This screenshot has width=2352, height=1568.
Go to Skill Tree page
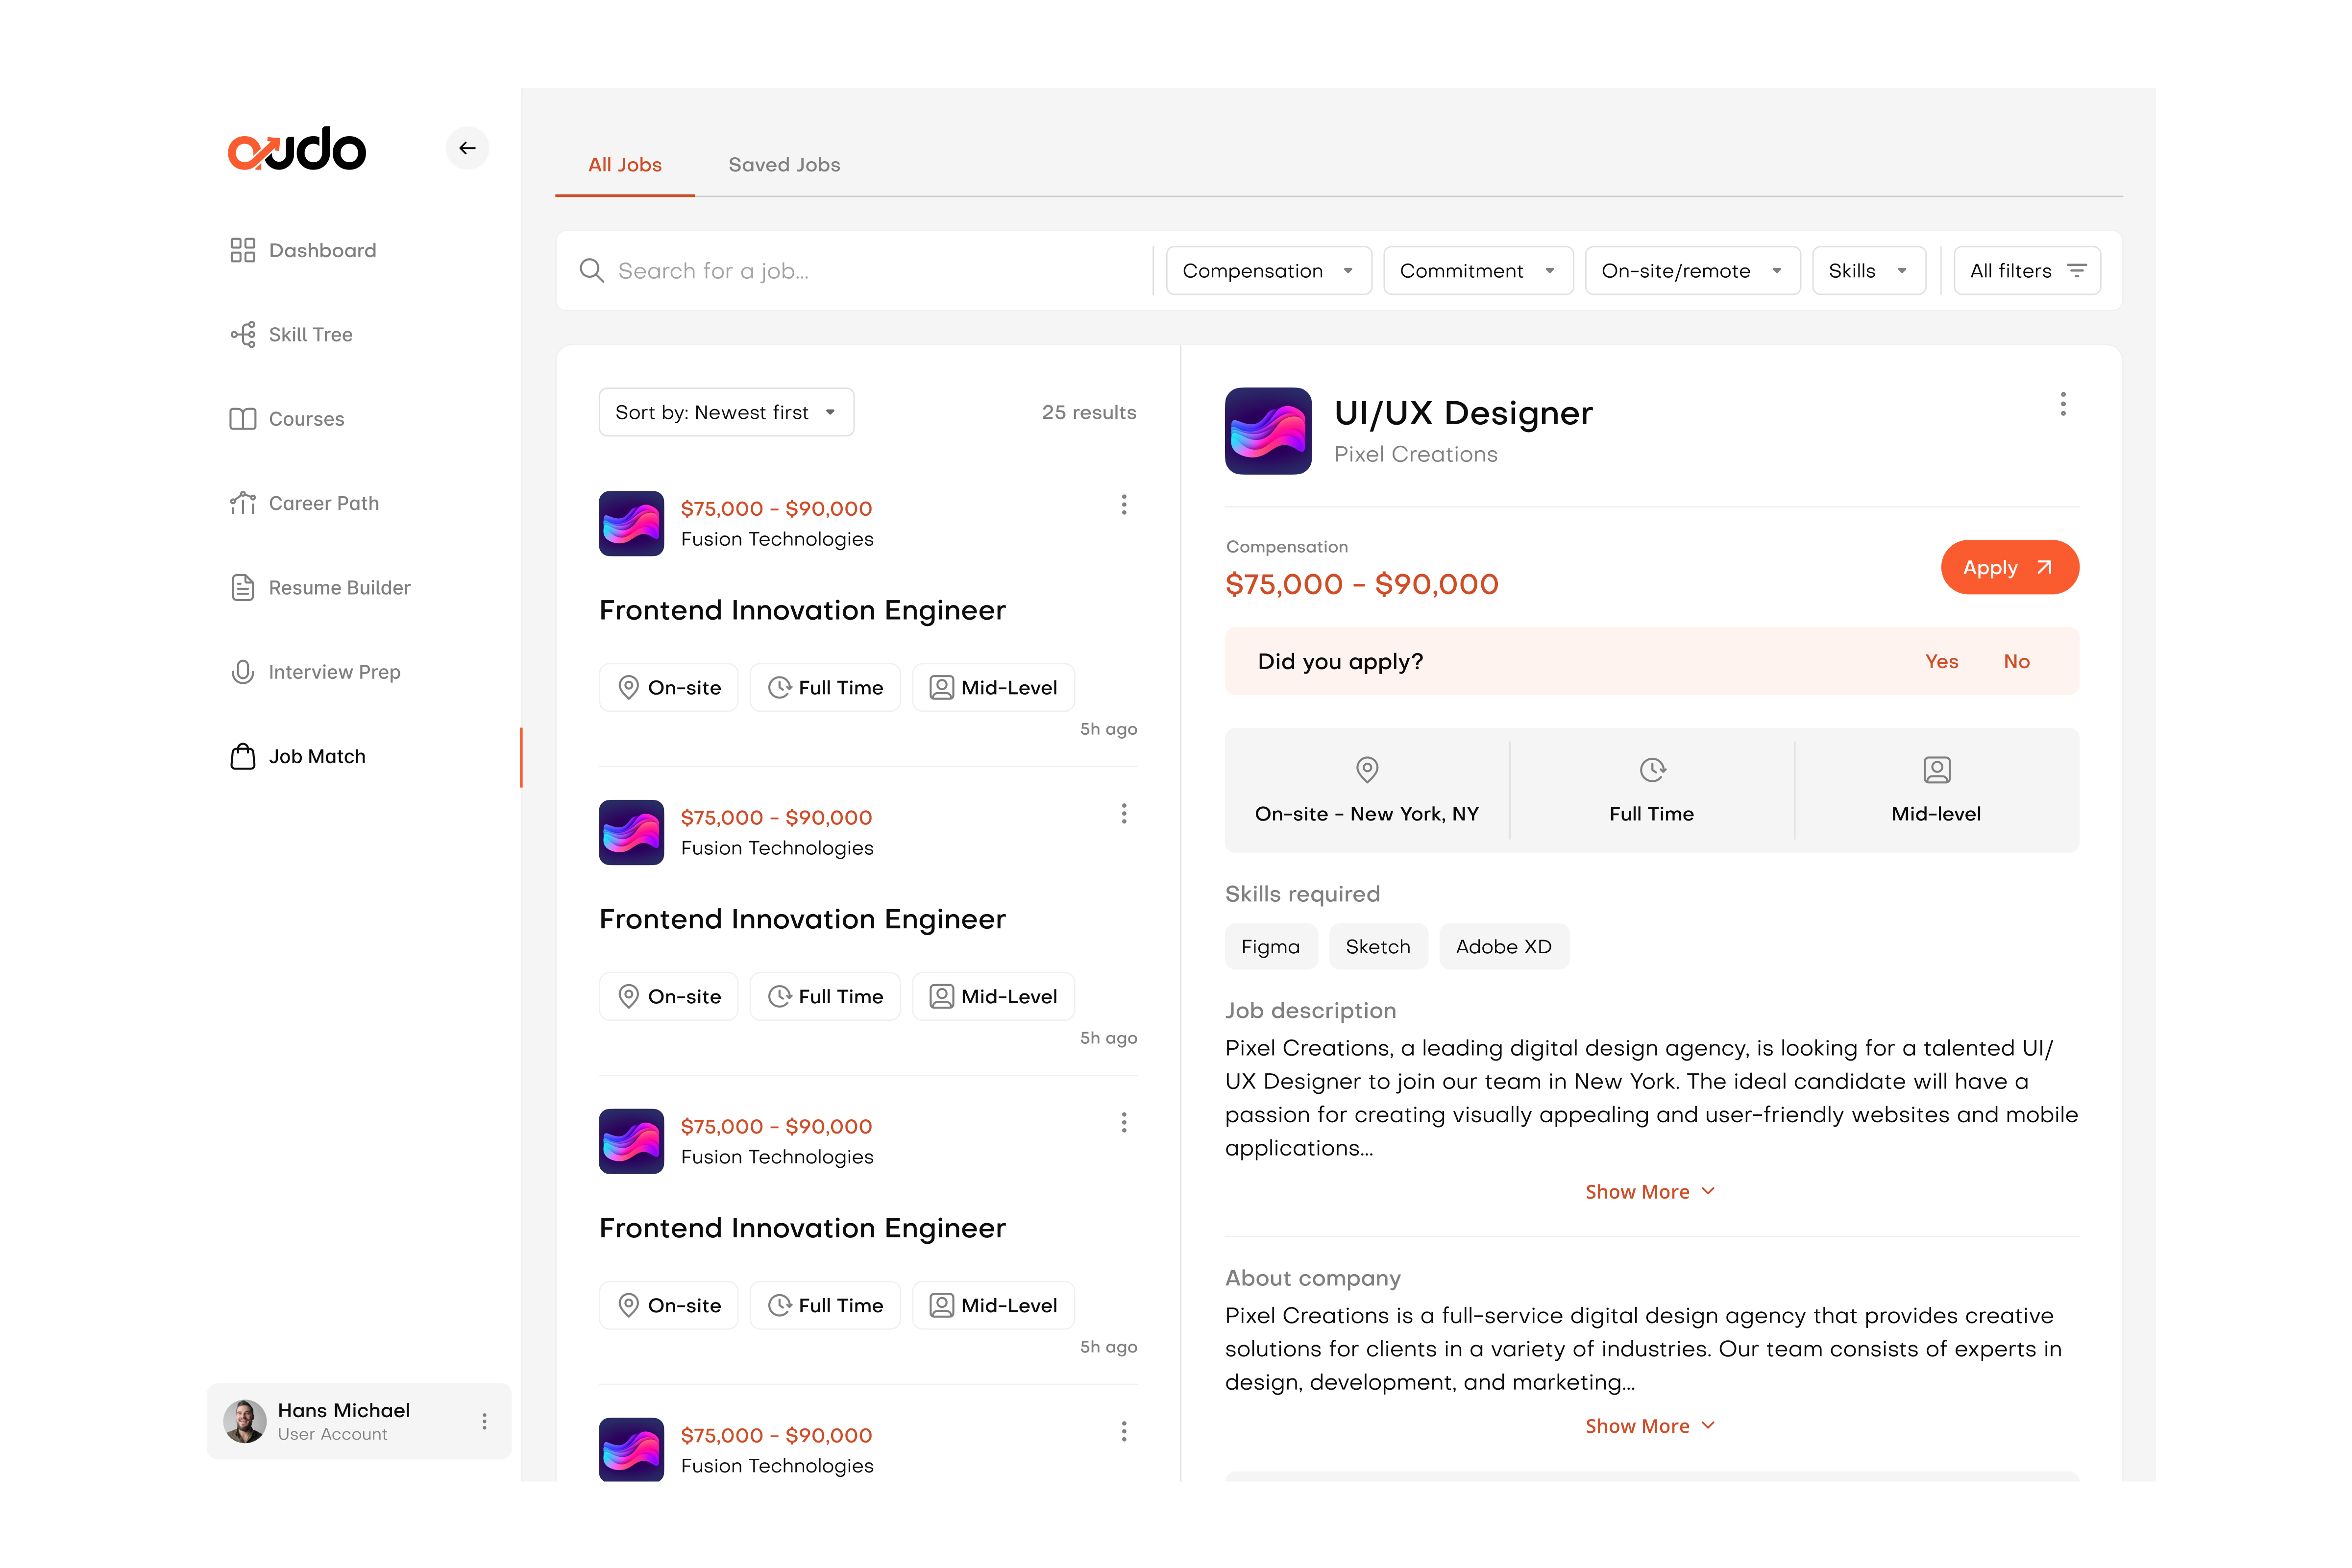pos(310,335)
